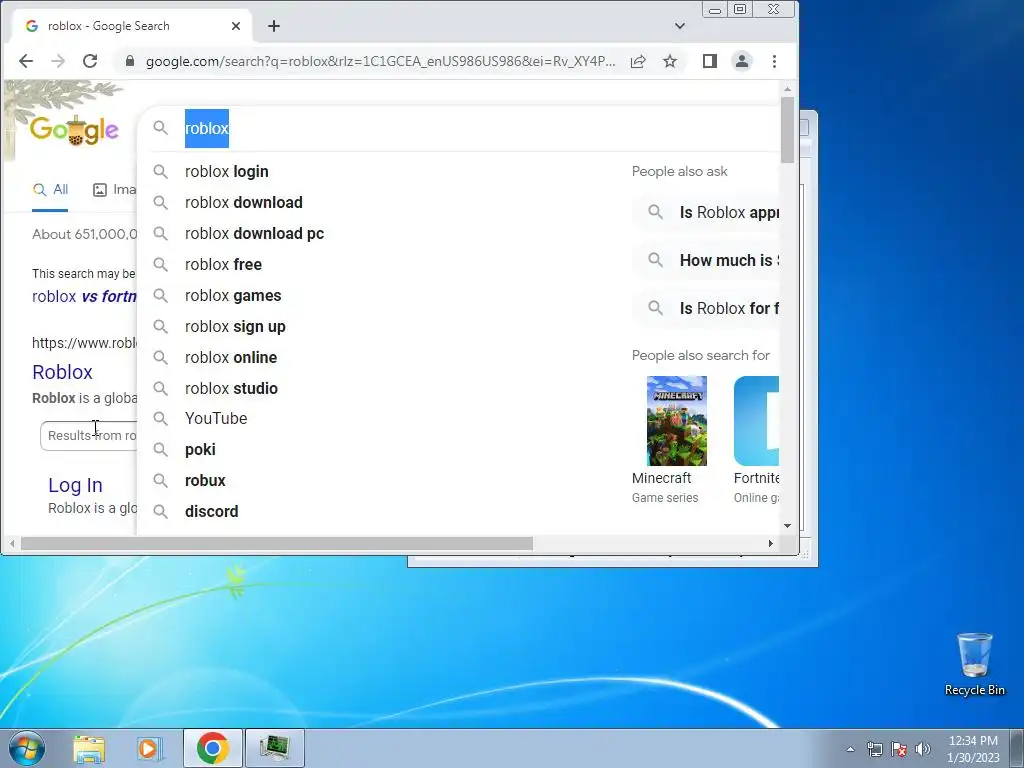Image resolution: width=1024 pixels, height=768 pixels.
Task: Select the Recycle Bin desktop icon
Action: pos(974,664)
